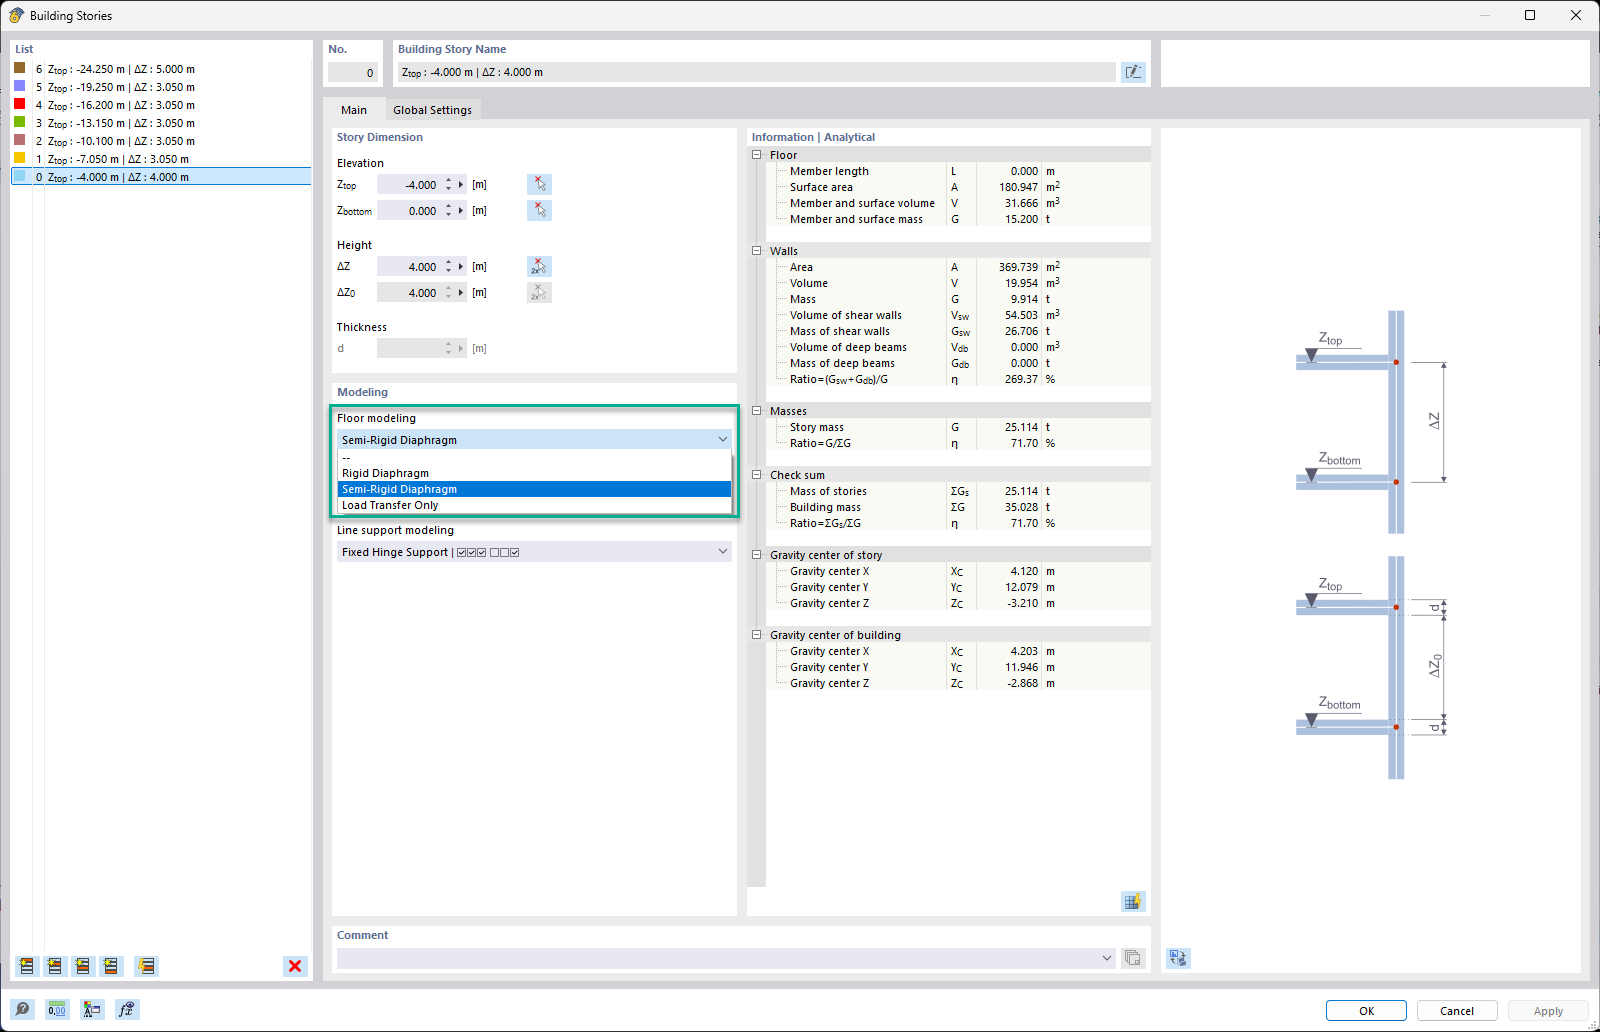The image size is (1600, 1032).
Task: Open help via the question mark icon
Action: 22,1009
